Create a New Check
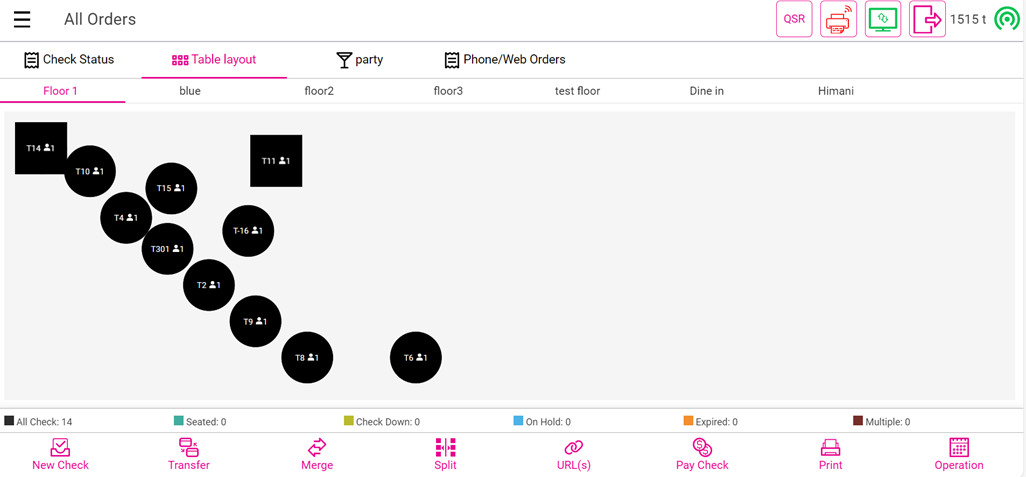 [x=60, y=454]
